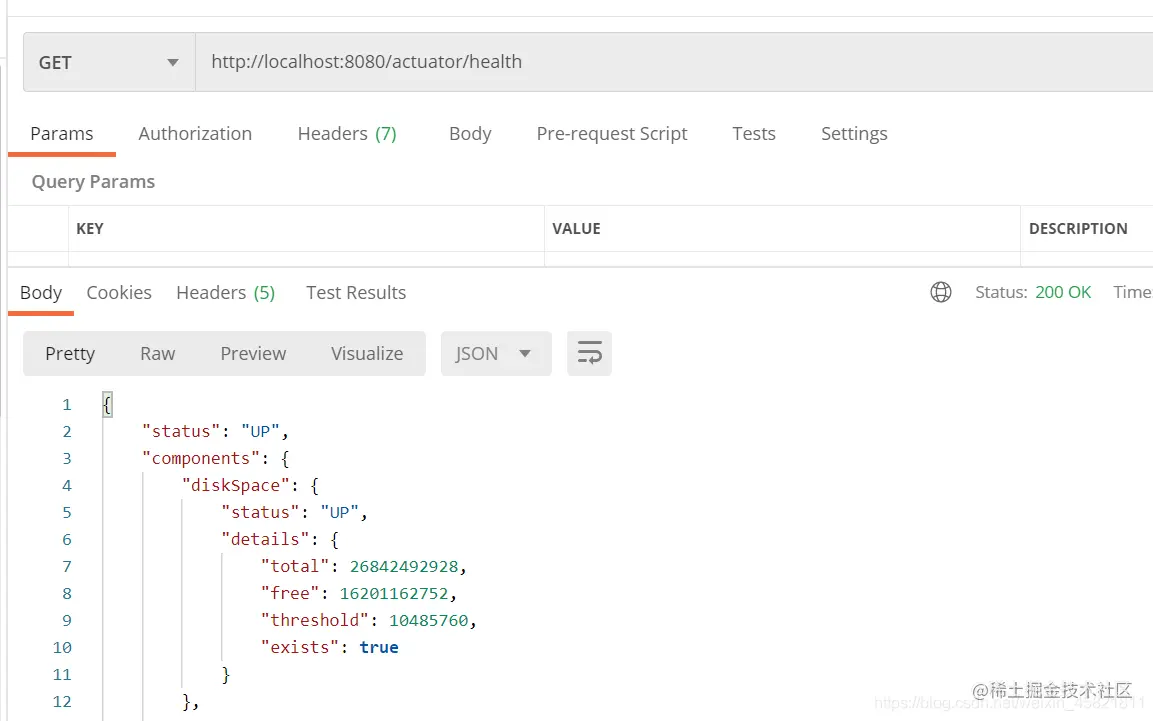This screenshot has height=721, width=1153.
Task: Select the Params tab
Action: click(62, 134)
